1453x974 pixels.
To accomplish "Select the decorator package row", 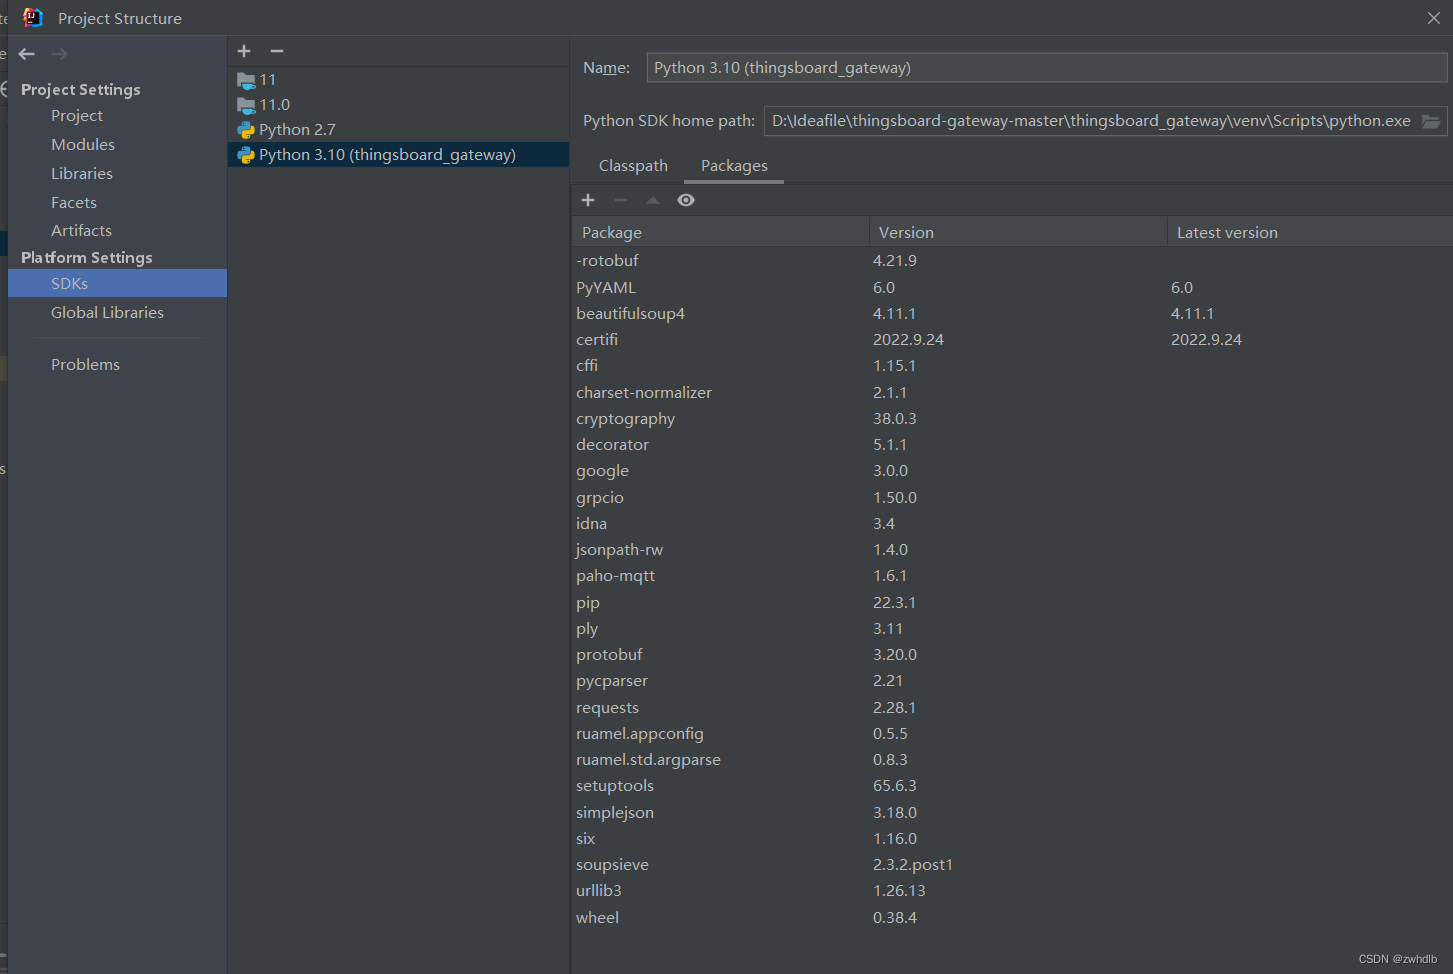I will tap(1012, 445).
